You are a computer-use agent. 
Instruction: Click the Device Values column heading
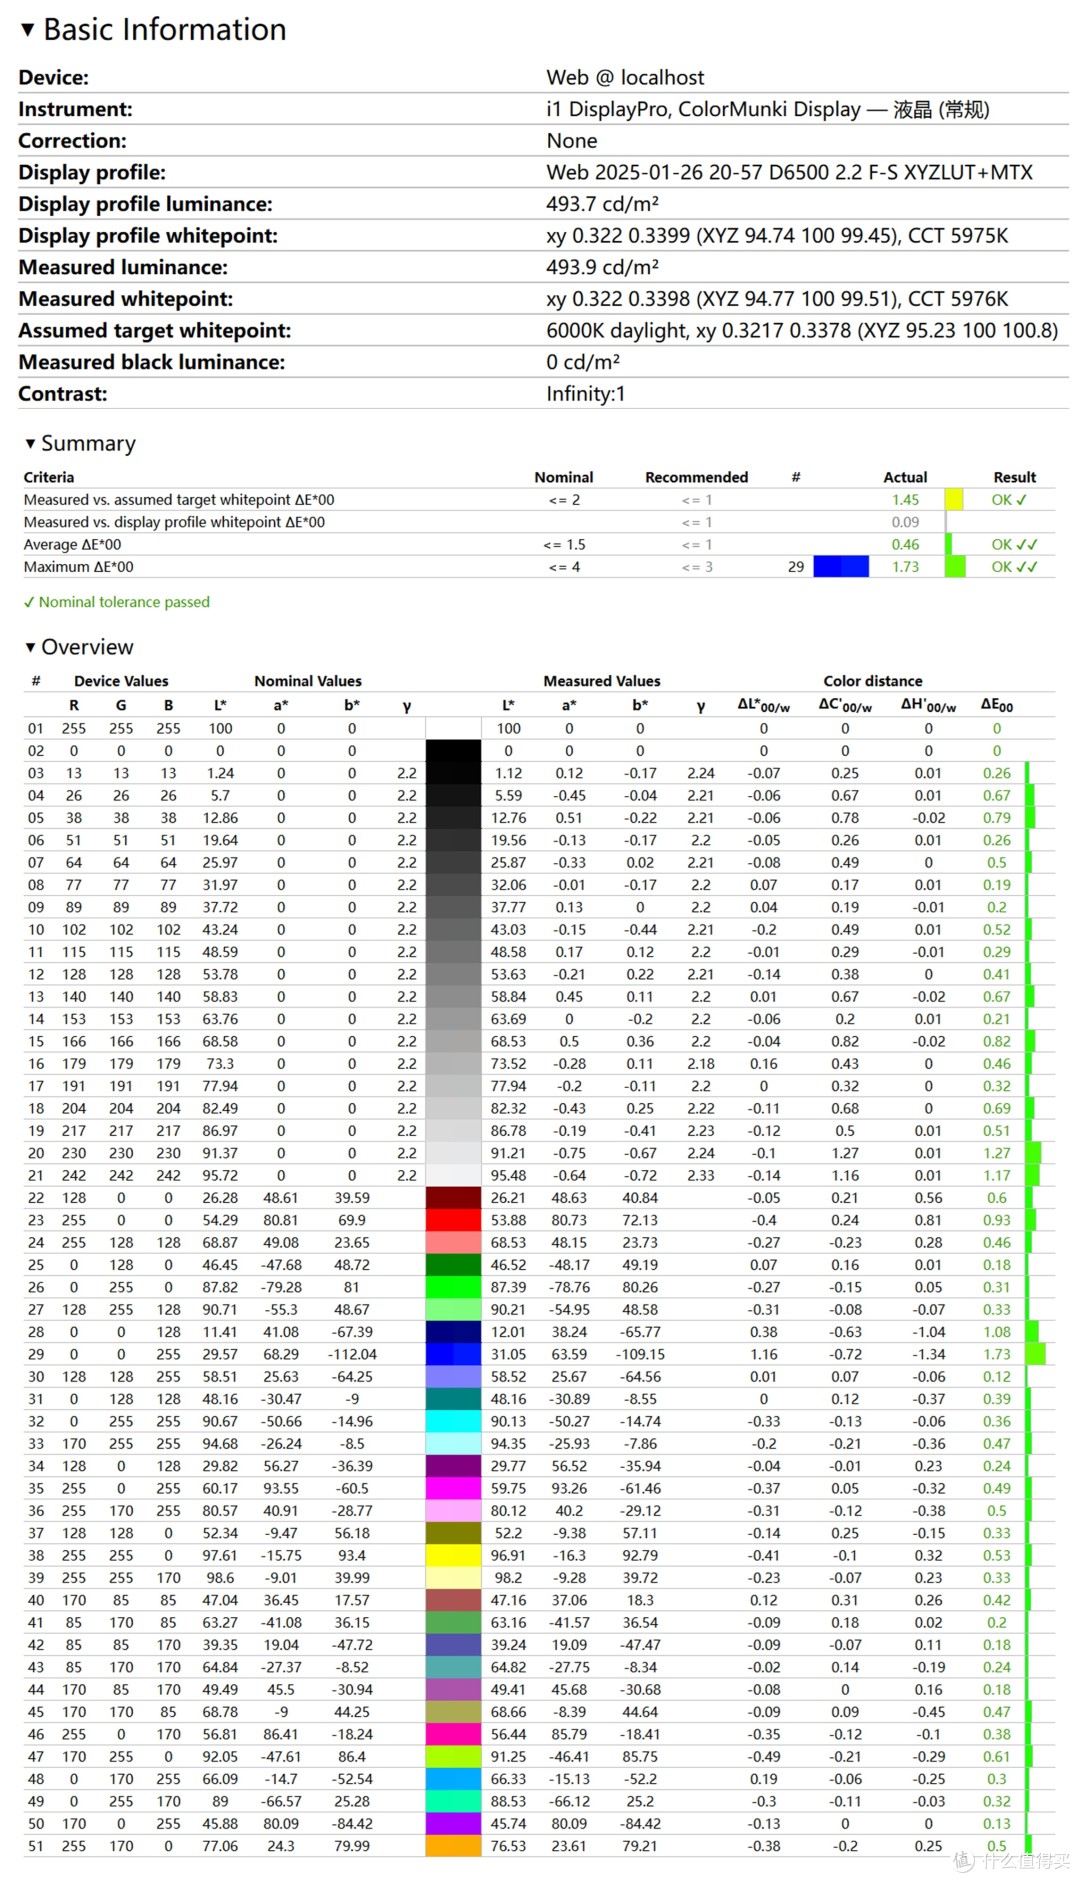tap(121, 681)
